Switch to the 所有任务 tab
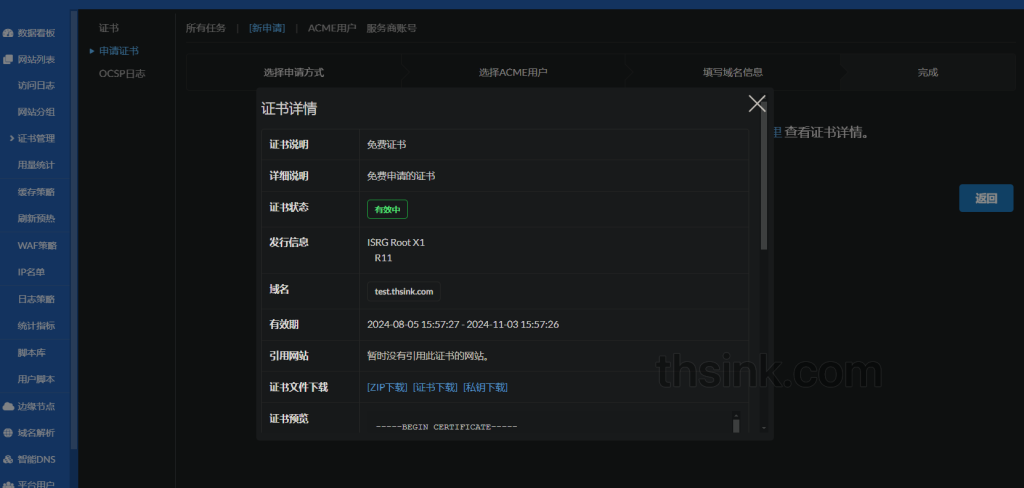 [206, 28]
